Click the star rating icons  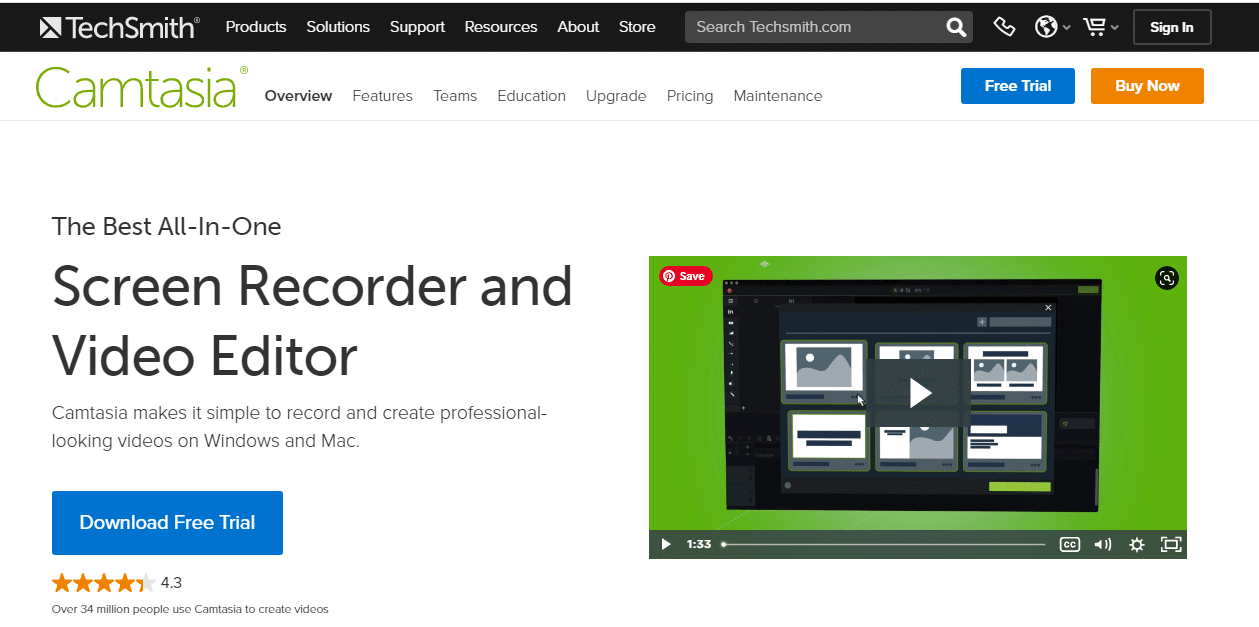click(103, 583)
